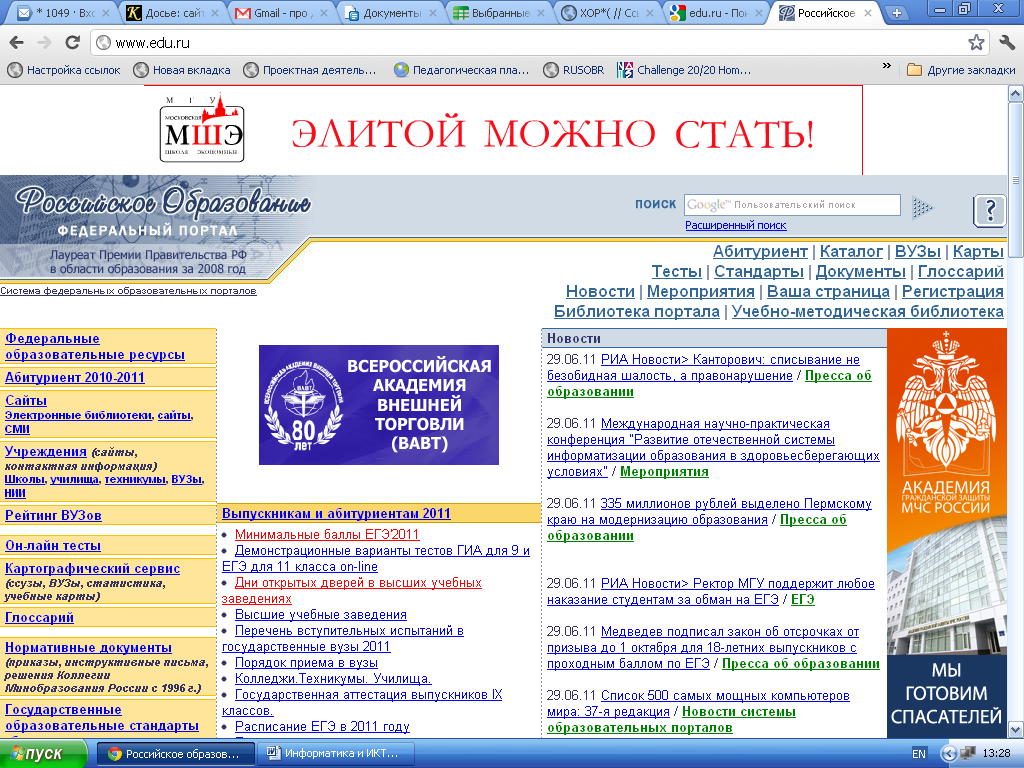Open the Карты navigation link
The height and width of the screenshot is (768, 1024).
[978, 251]
